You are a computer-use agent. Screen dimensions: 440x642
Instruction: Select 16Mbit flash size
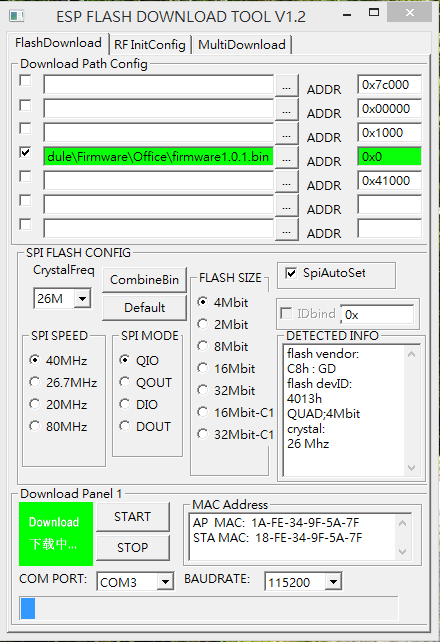click(x=203, y=368)
